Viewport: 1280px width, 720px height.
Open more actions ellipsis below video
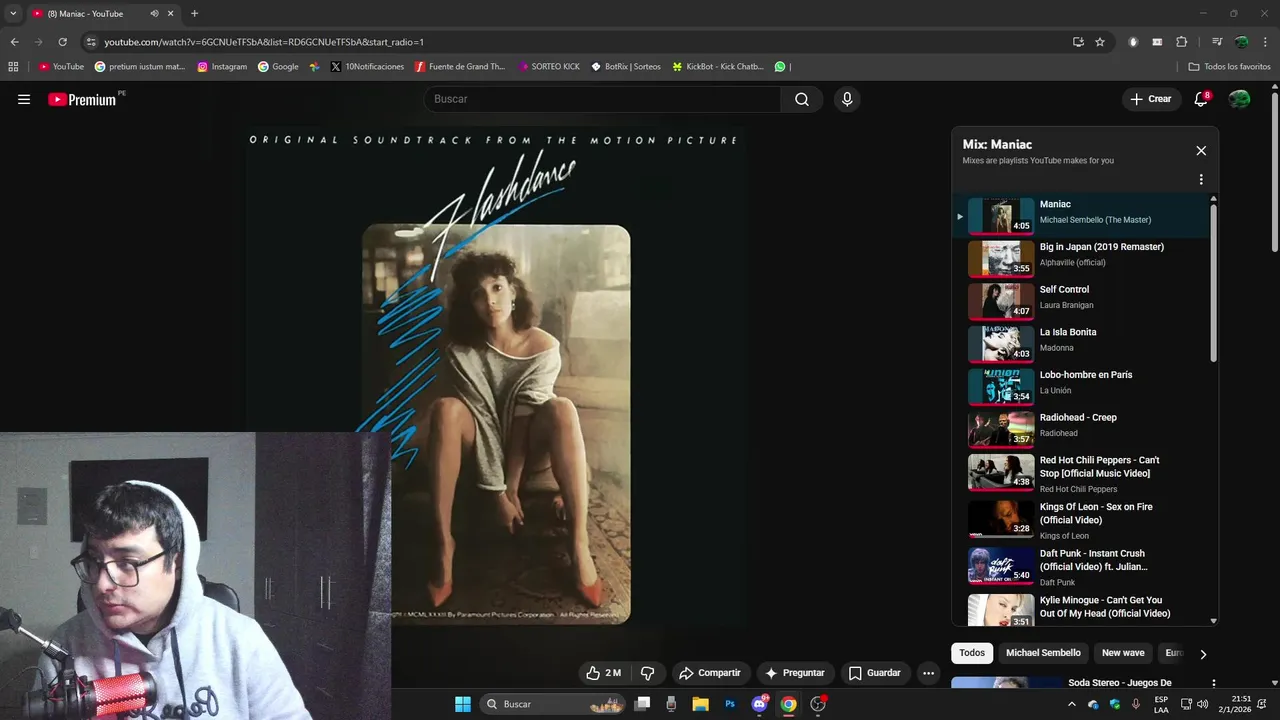tap(928, 673)
